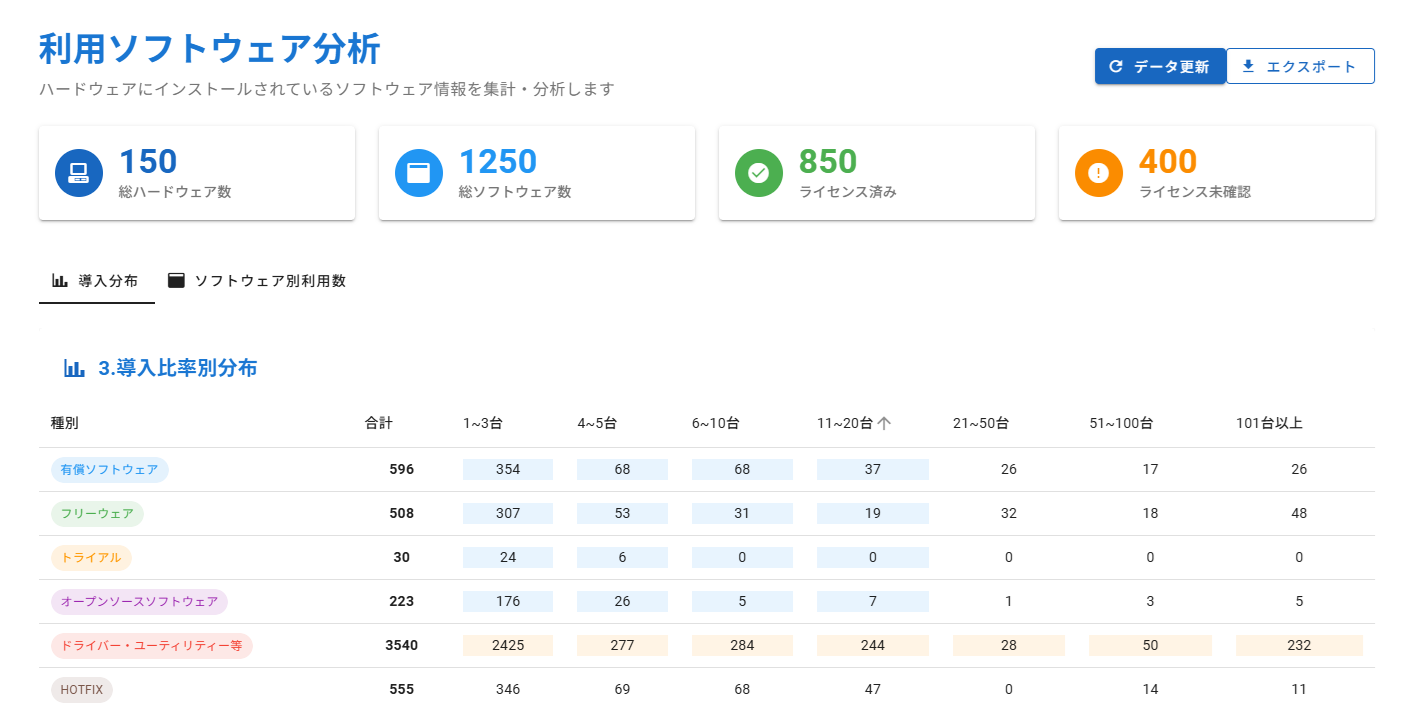Viewport: 1410px width, 706px height.
Task: Sort by the 1~3台 column header
Action: [x=482, y=424]
